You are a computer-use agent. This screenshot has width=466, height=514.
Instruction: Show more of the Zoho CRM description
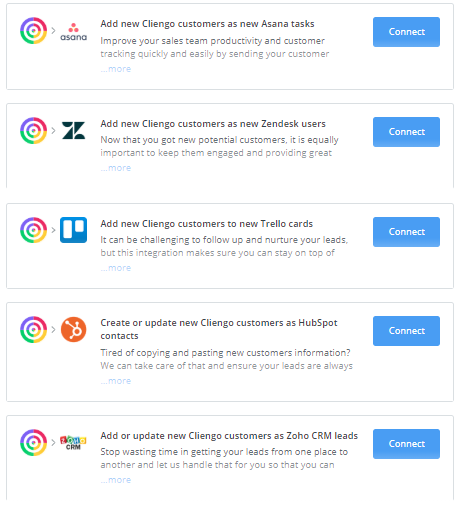click(116, 480)
